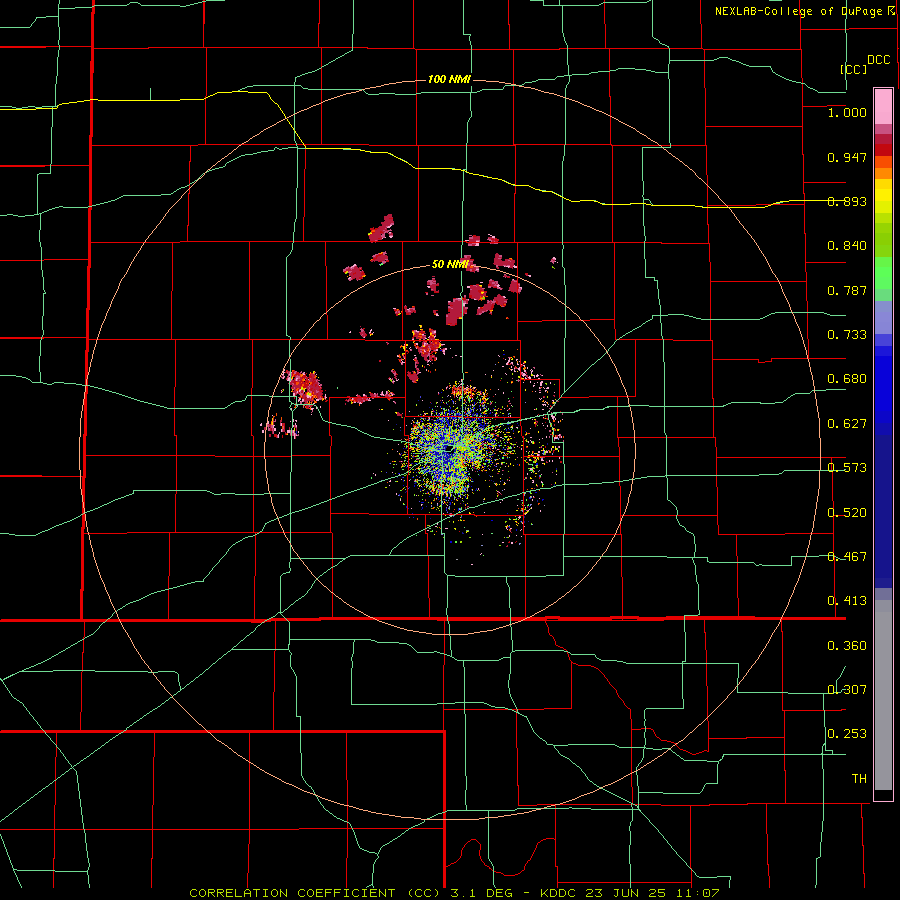Click the 100 NMI range ring label
The height and width of the screenshot is (900, 900).
click(449, 79)
